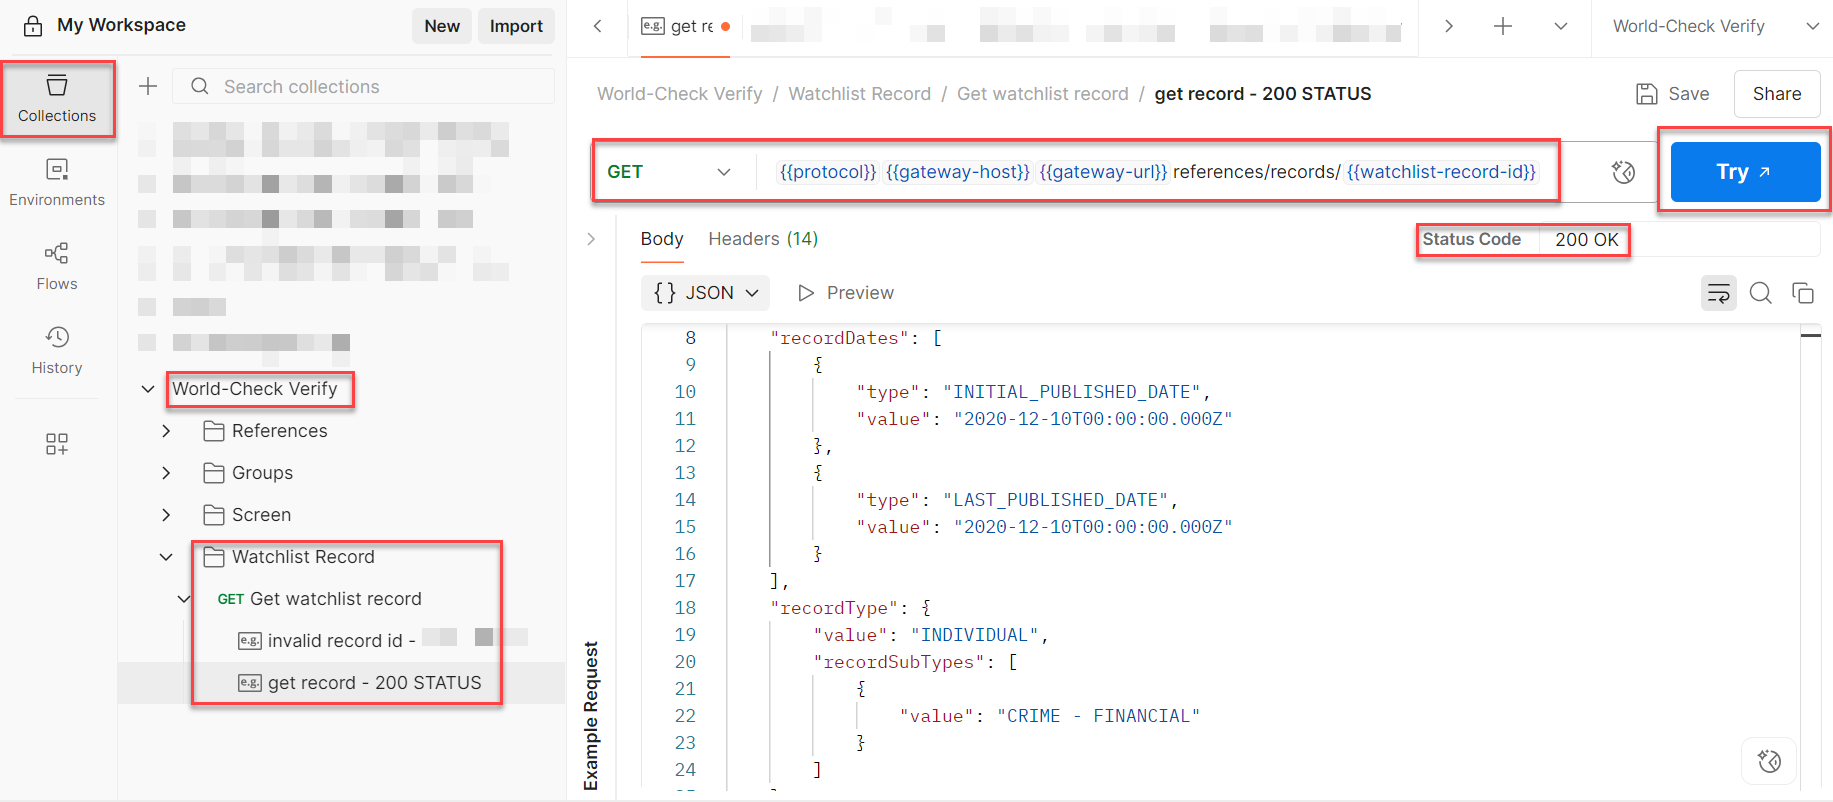
Task: Click the Status Code 200 OK field
Action: point(1521,240)
